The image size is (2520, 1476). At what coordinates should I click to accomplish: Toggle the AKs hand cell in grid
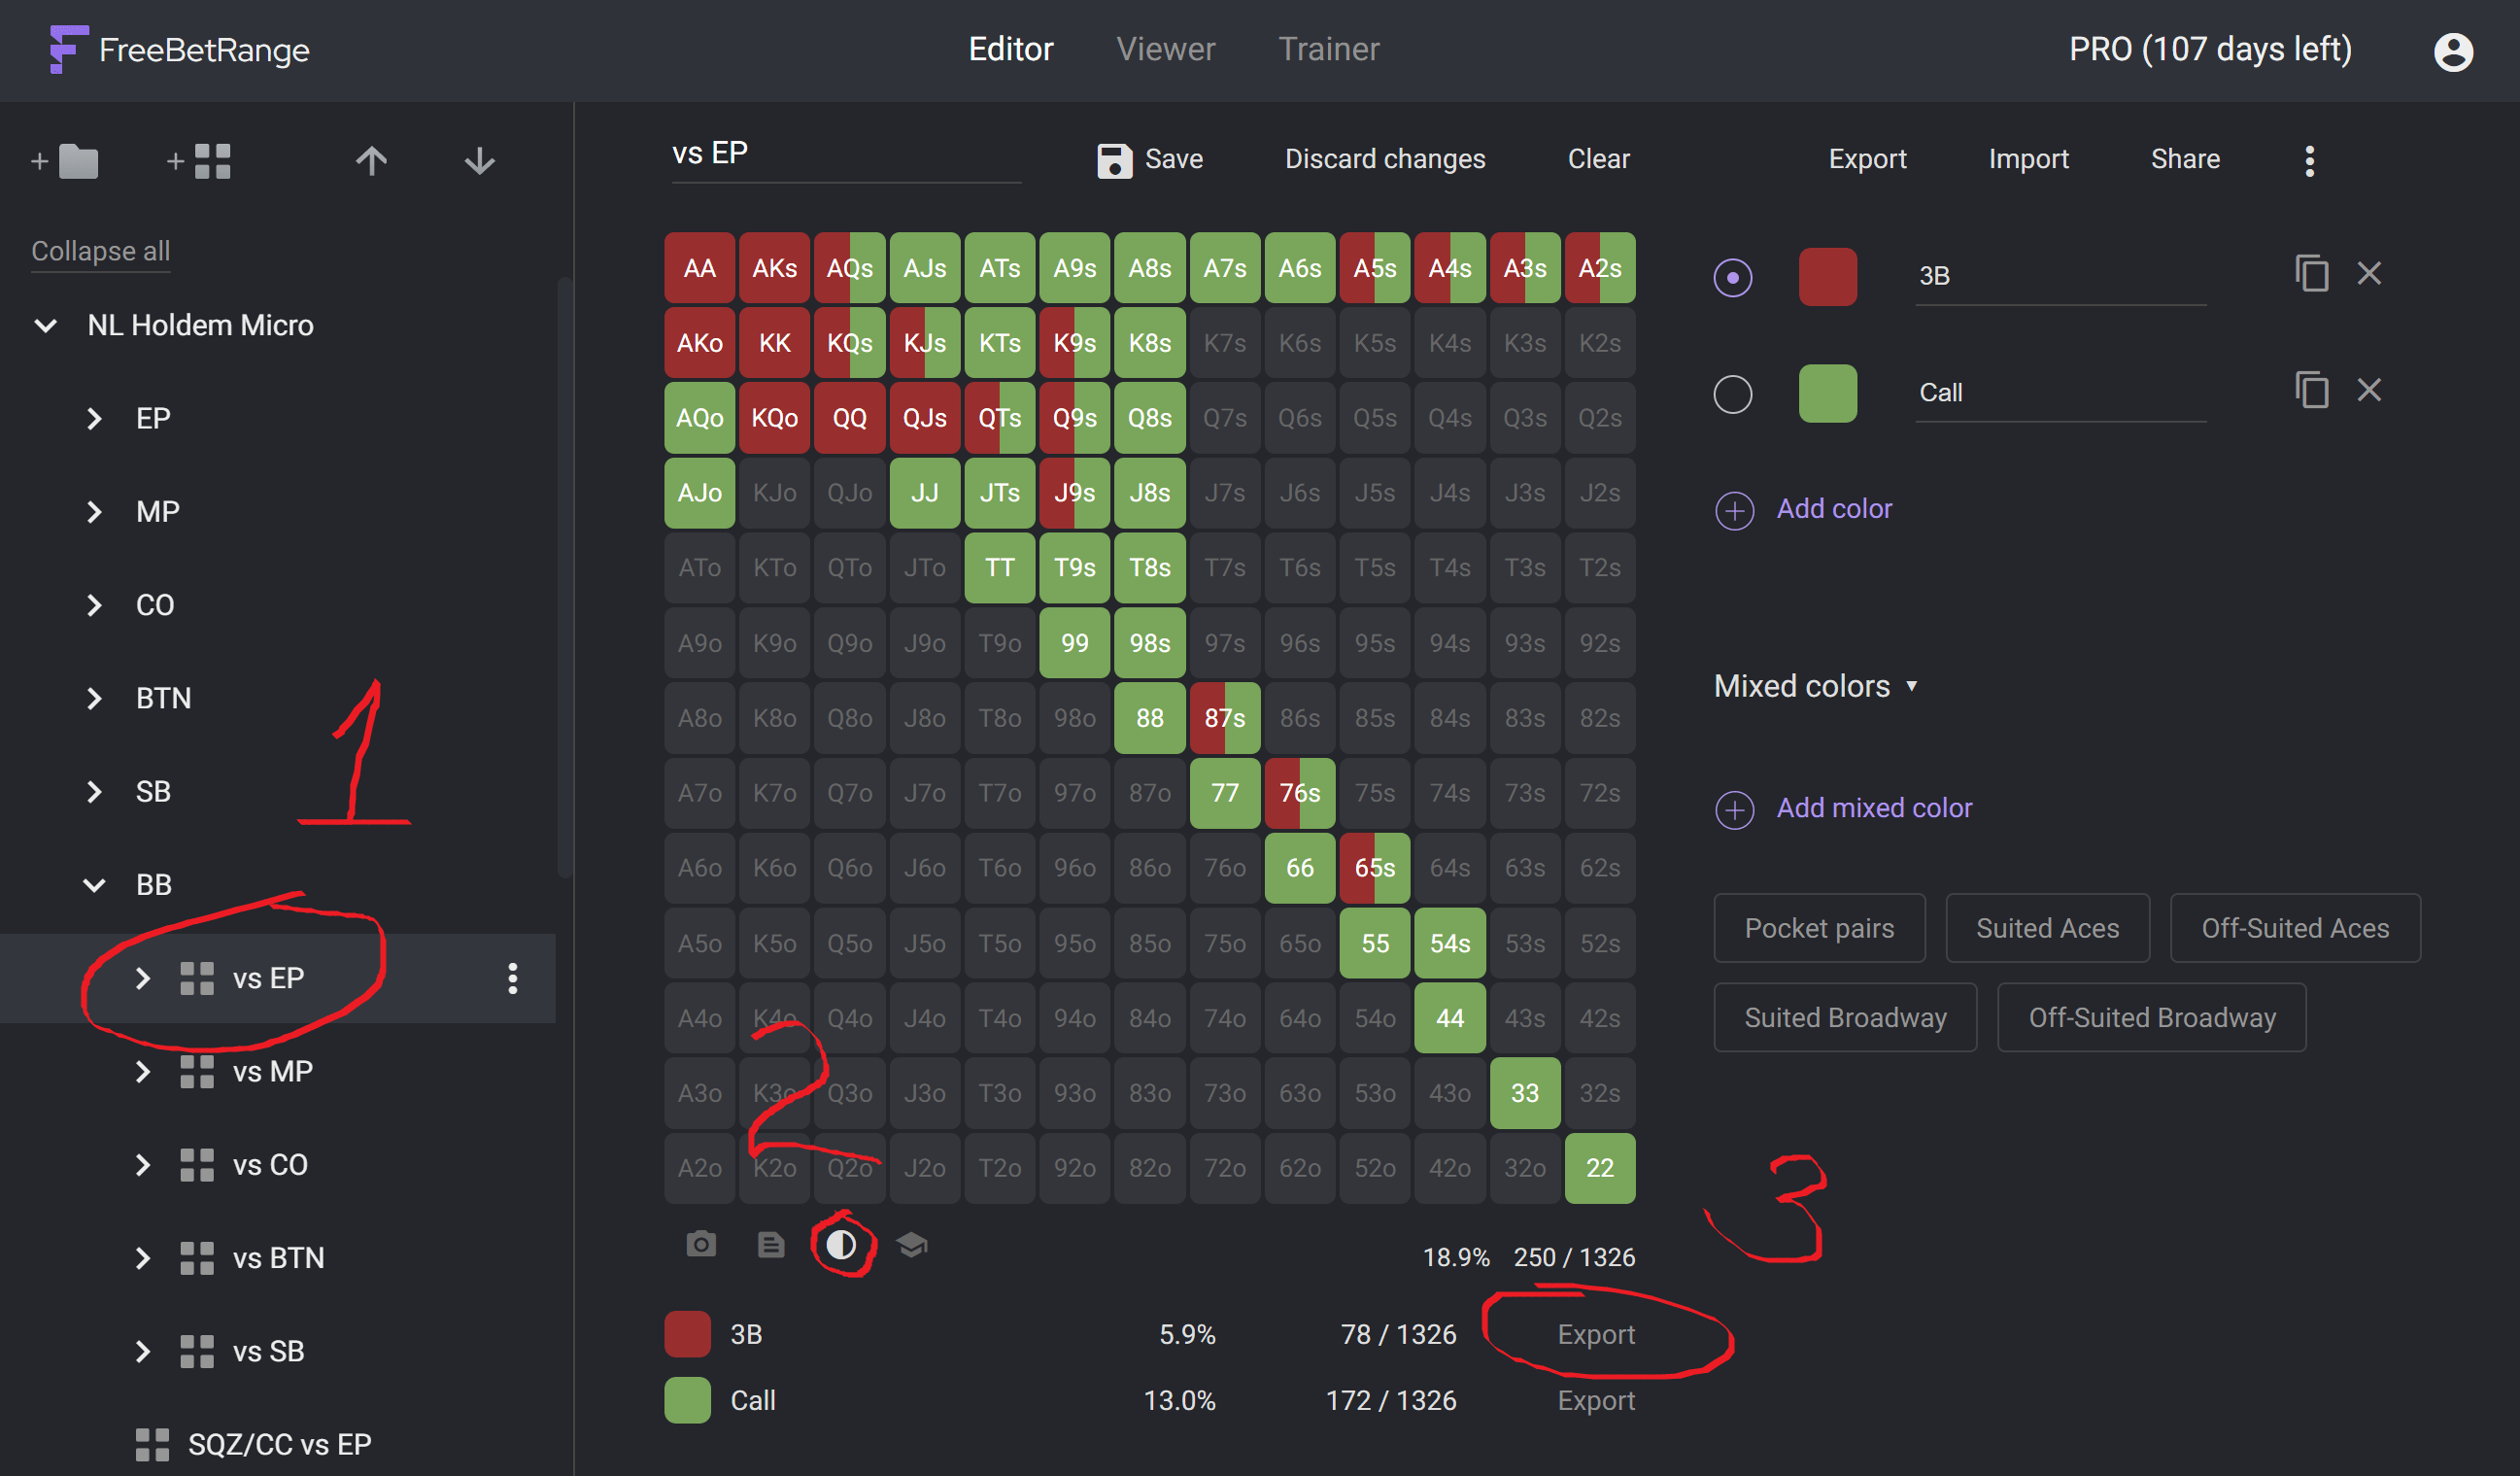tap(774, 268)
